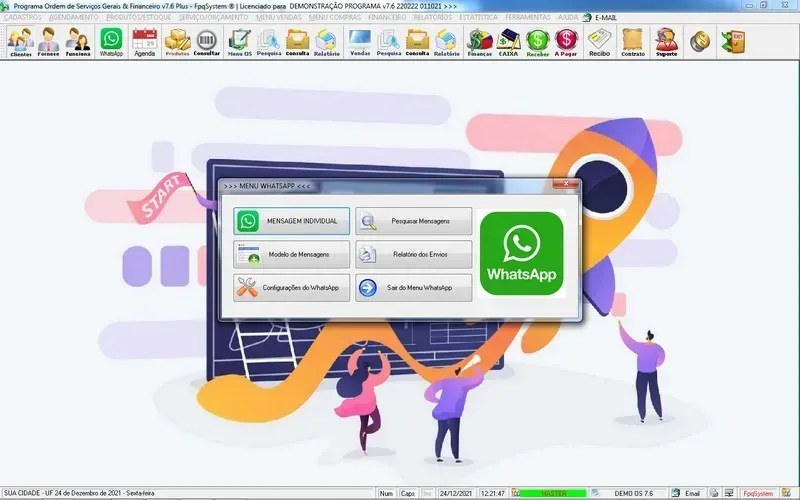
Task: Click the Pesquisar Mensagens button
Action: click(x=414, y=221)
